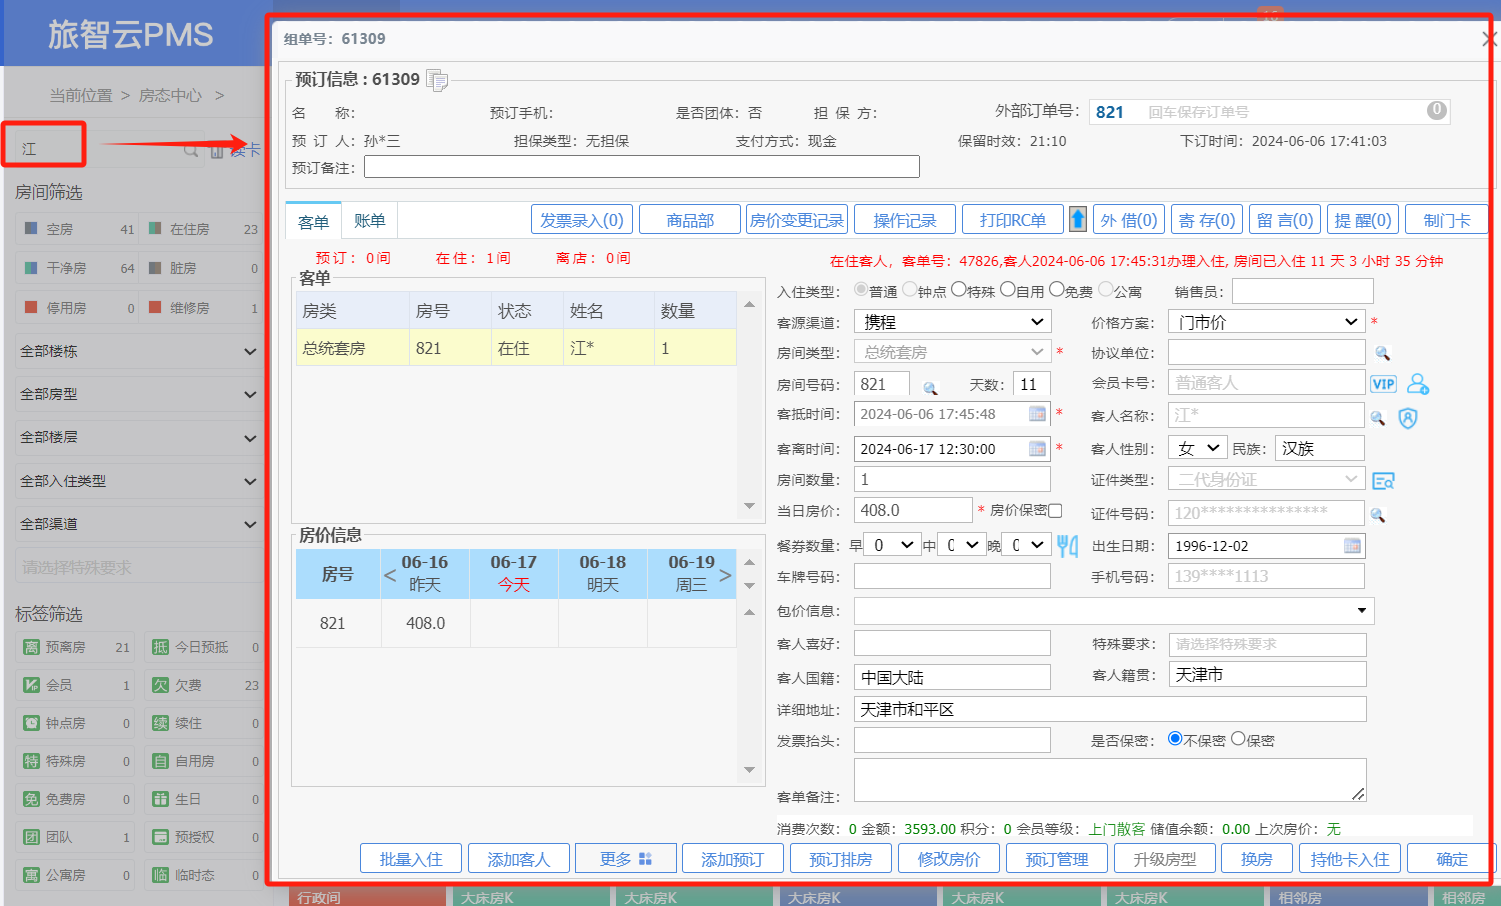Open calendar picker for birth date
Viewport: 1501px width, 906px height.
[x=1352, y=546]
